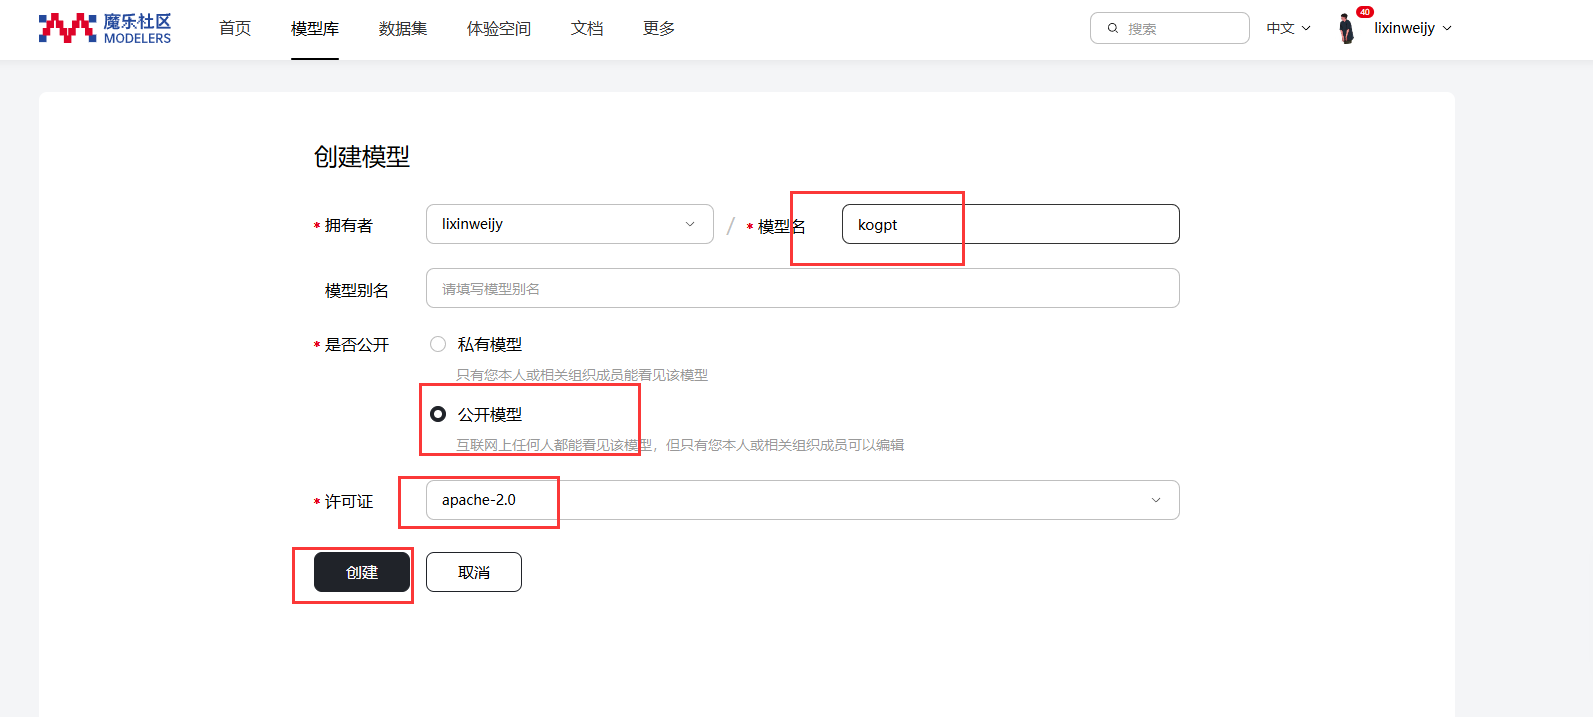1593x717 pixels.
Task: Go to the 首页 home tab
Action: coord(235,28)
